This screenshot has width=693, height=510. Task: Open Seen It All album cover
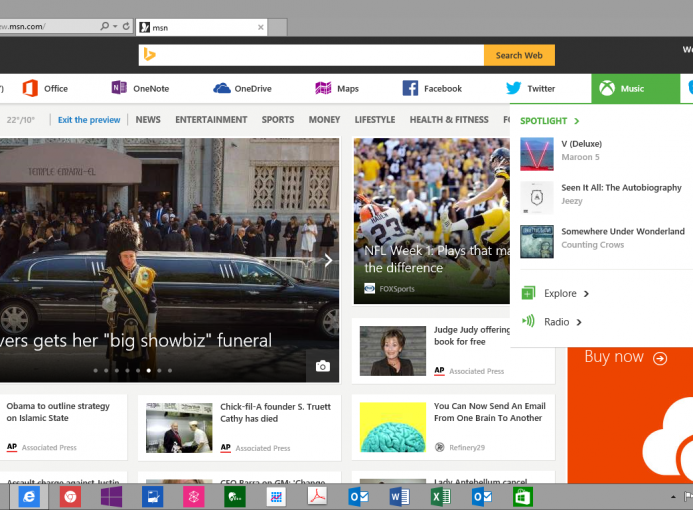click(x=537, y=198)
